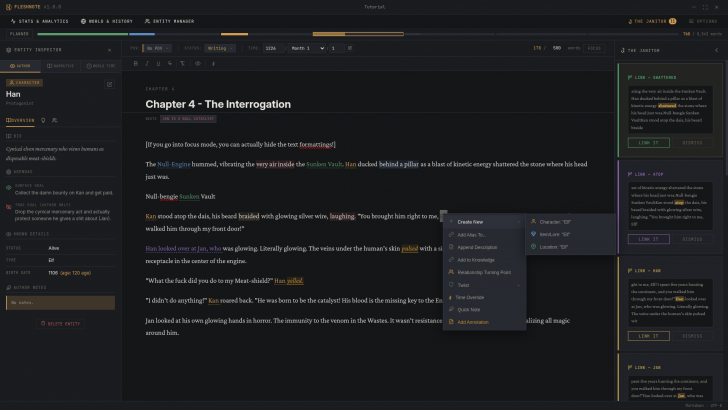The height and width of the screenshot is (410, 728).
Task: Choose Relationship Turning Point in context menu
Action: pos(484,273)
